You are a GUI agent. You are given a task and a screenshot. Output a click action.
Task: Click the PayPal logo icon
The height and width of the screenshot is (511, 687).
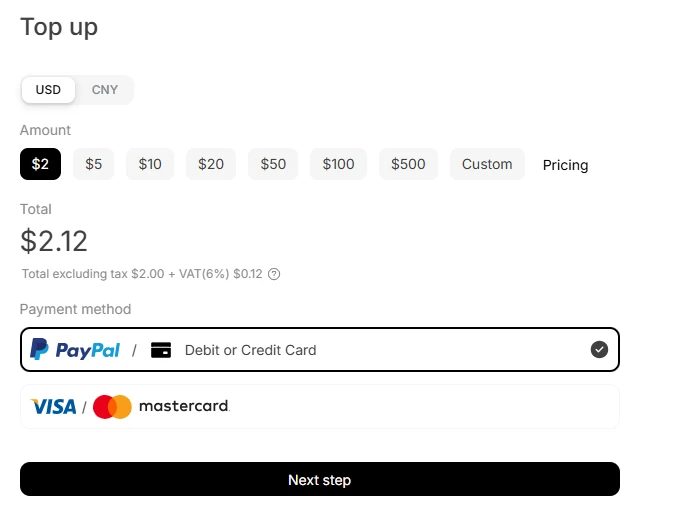pos(39,349)
